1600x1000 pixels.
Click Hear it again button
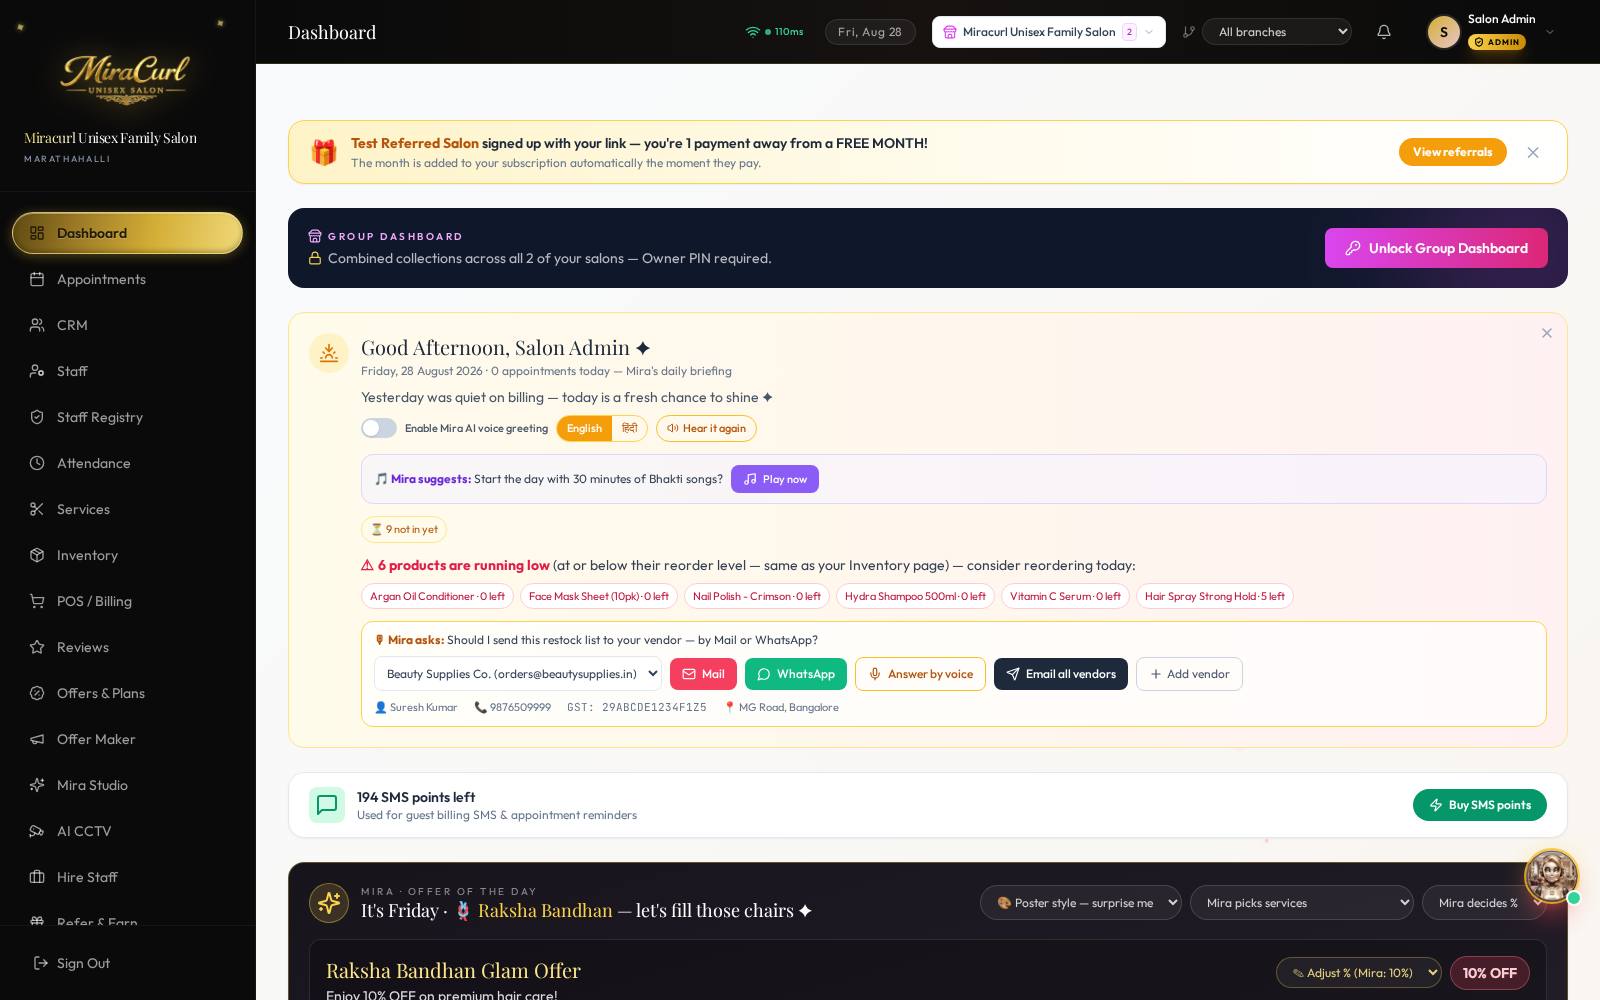pyautogui.click(x=706, y=428)
